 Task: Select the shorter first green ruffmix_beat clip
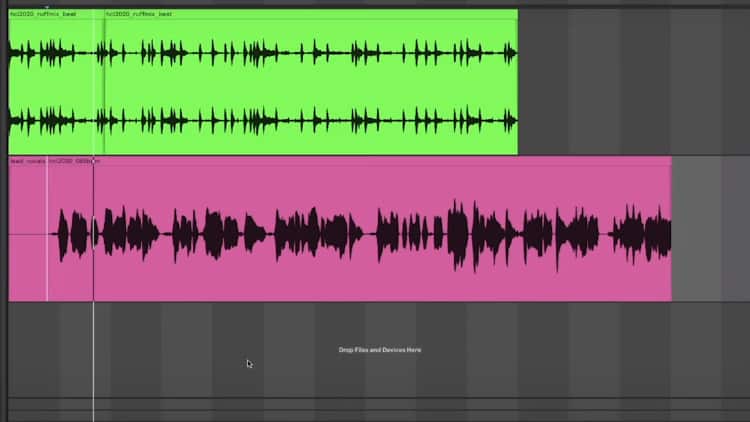[56, 82]
